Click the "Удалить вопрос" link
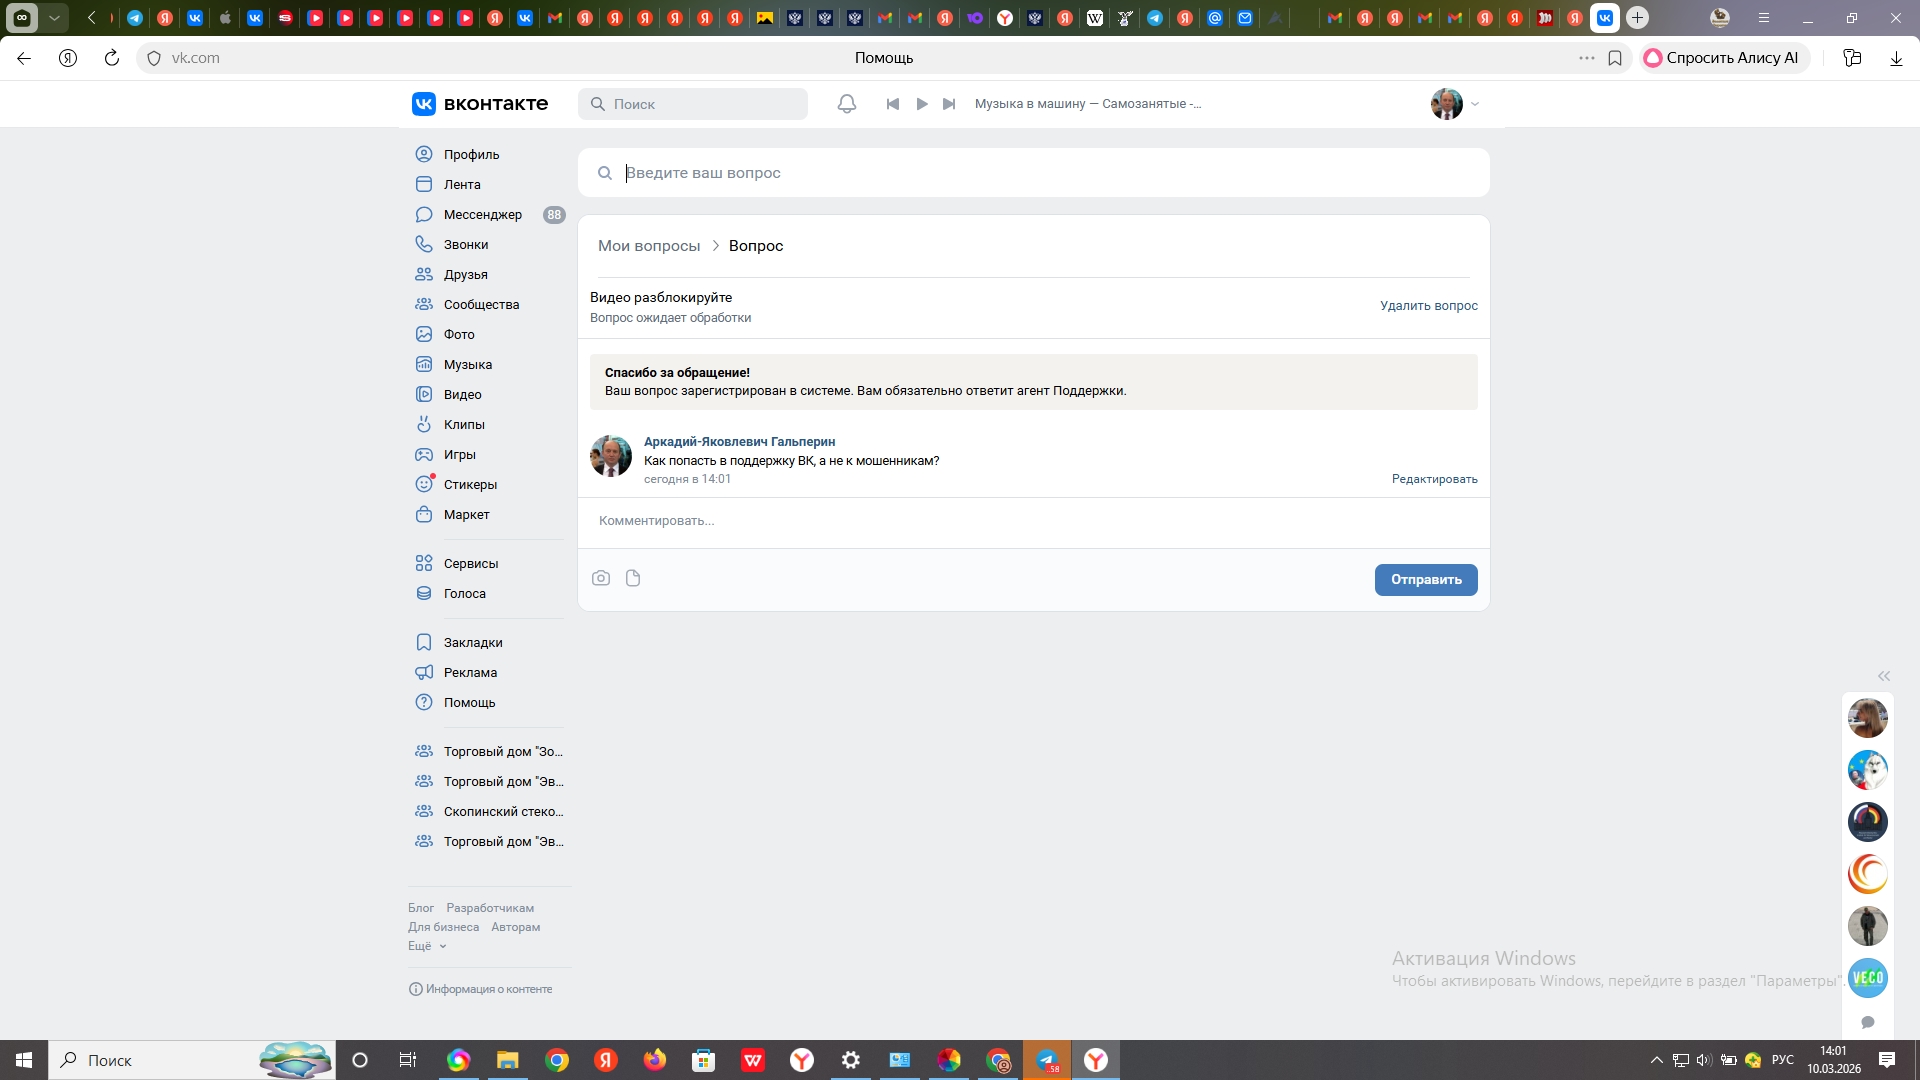The width and height of the screenshot is (1920, 1080). coord(1428,306)
